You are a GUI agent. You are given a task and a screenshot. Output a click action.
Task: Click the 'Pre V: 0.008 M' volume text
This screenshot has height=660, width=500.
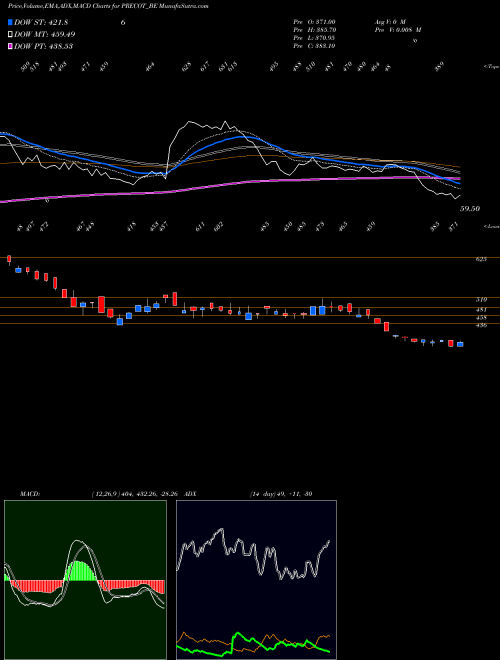pyautogui.click(x=398, y=30)
